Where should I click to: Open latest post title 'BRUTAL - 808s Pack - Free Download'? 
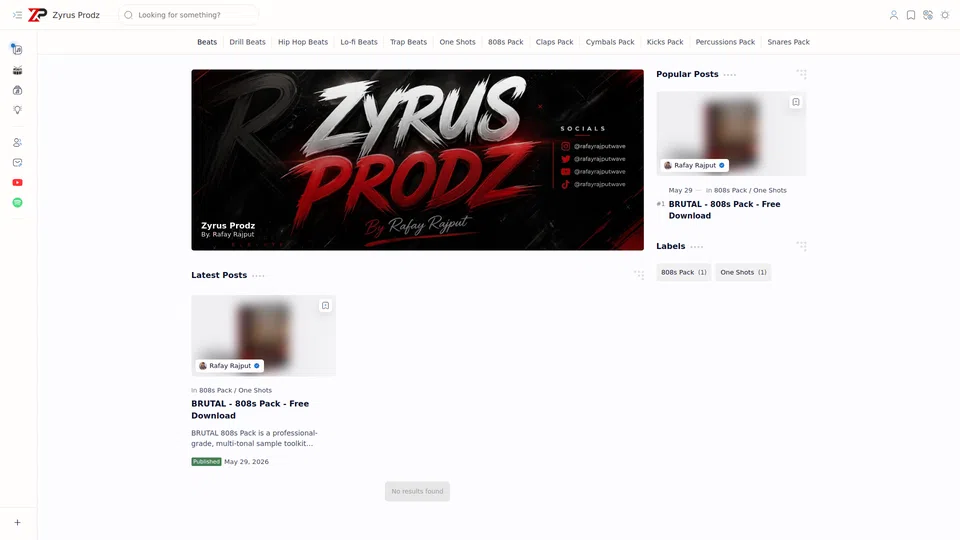click(250, 410)
